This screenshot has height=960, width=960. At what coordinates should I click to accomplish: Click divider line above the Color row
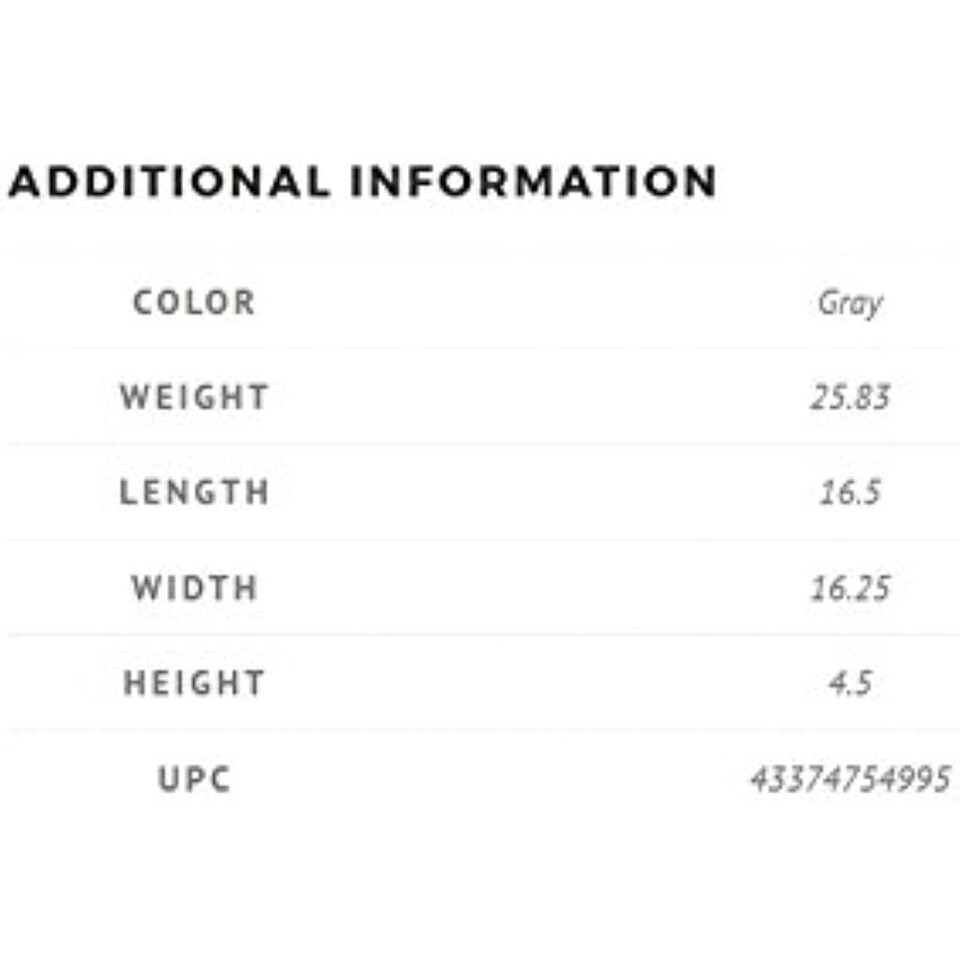click(480, 254)
